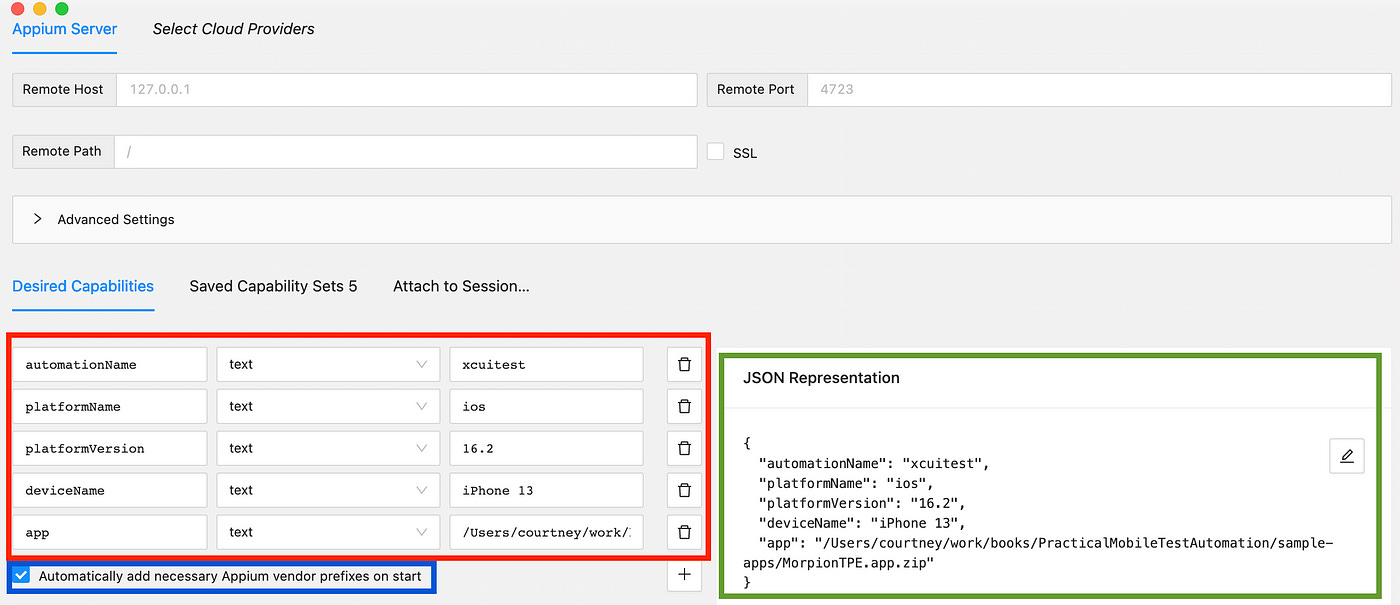Delete the platformName capability row

click(x=684, y=407)
